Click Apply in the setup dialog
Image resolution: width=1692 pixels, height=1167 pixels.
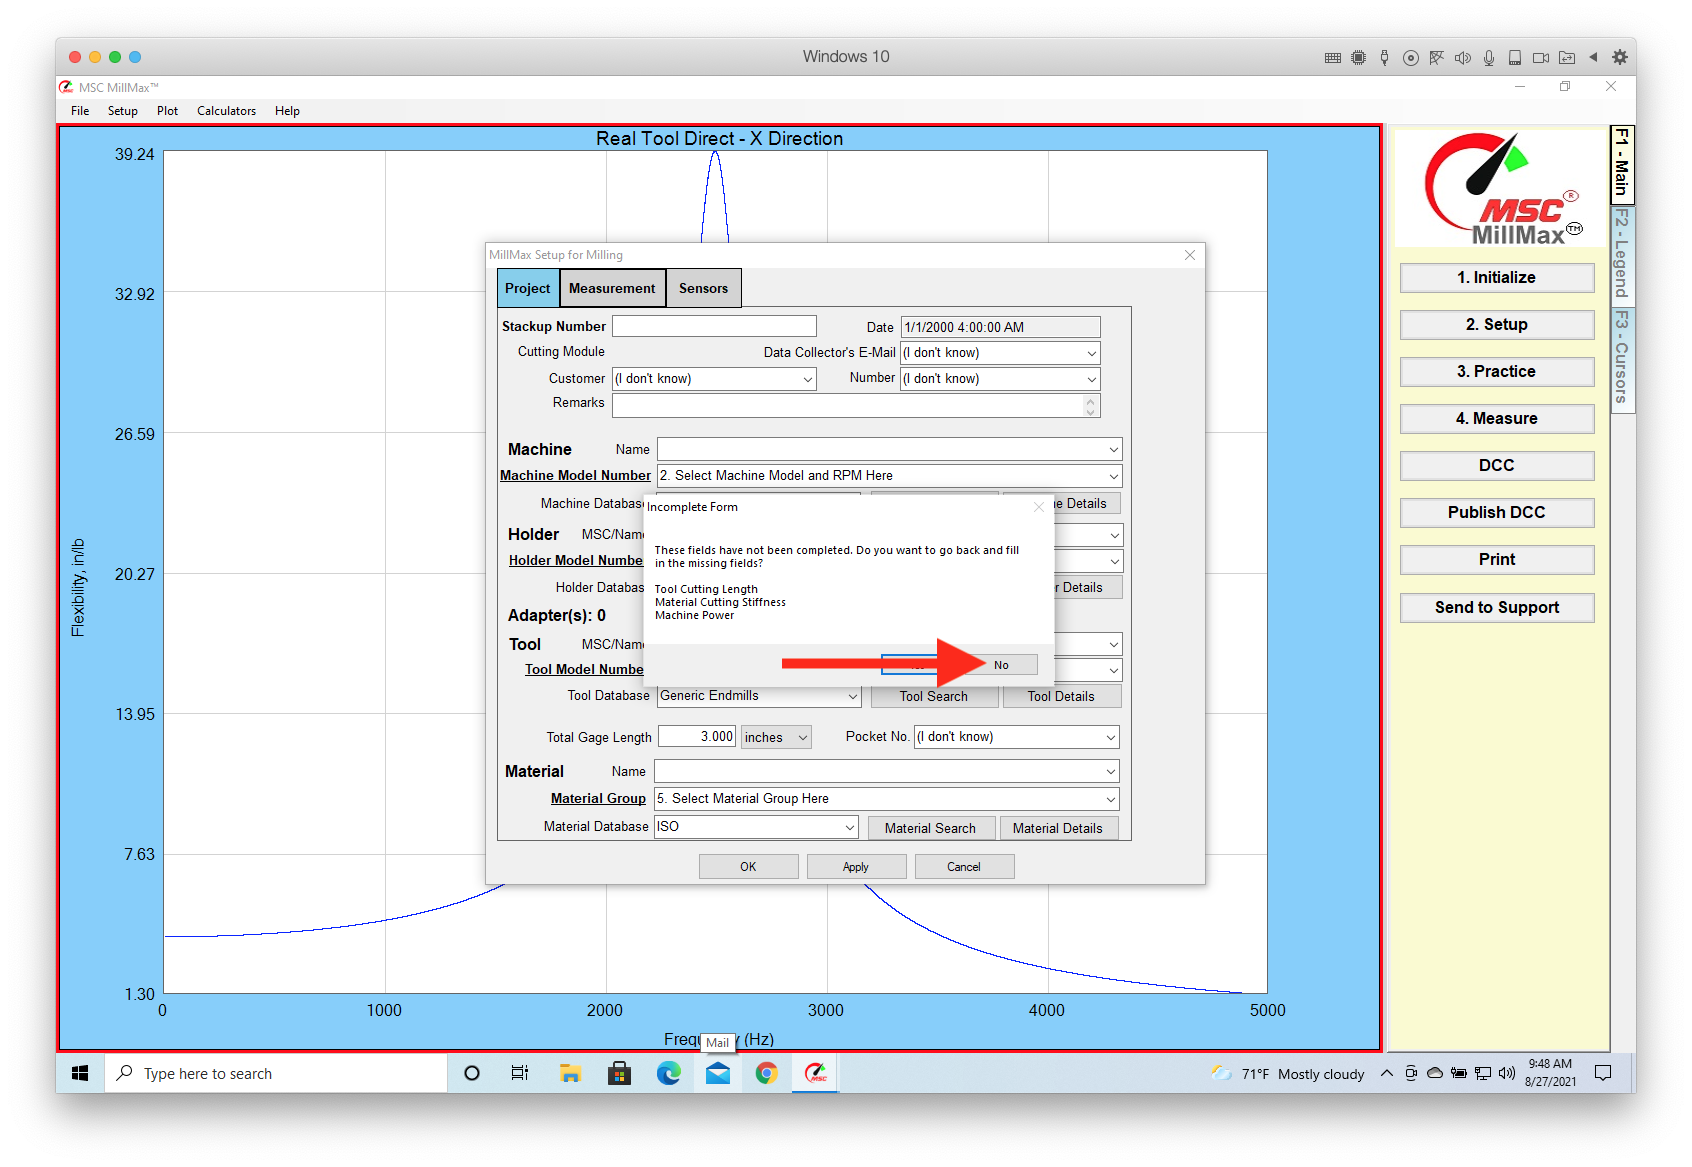point(856,867)
